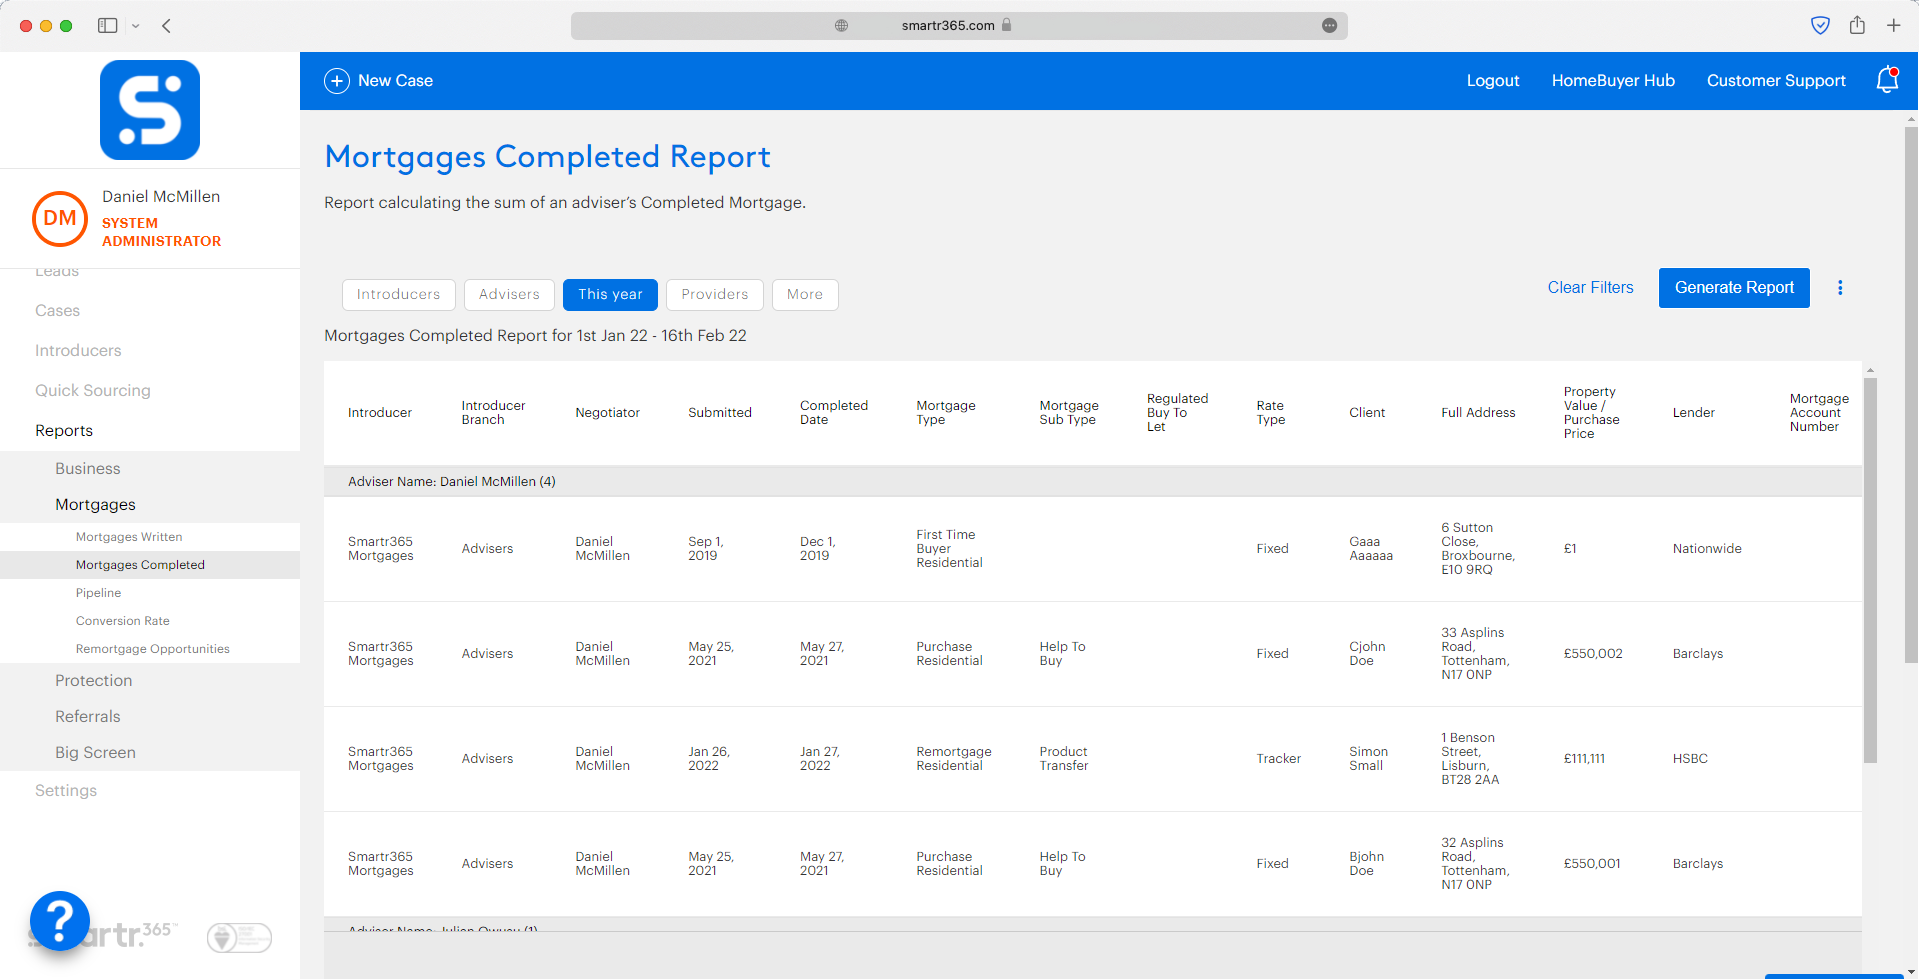The image size is (1919, 979).
Task: Click the Clear Filters link
Action: tap(1590, 288)
